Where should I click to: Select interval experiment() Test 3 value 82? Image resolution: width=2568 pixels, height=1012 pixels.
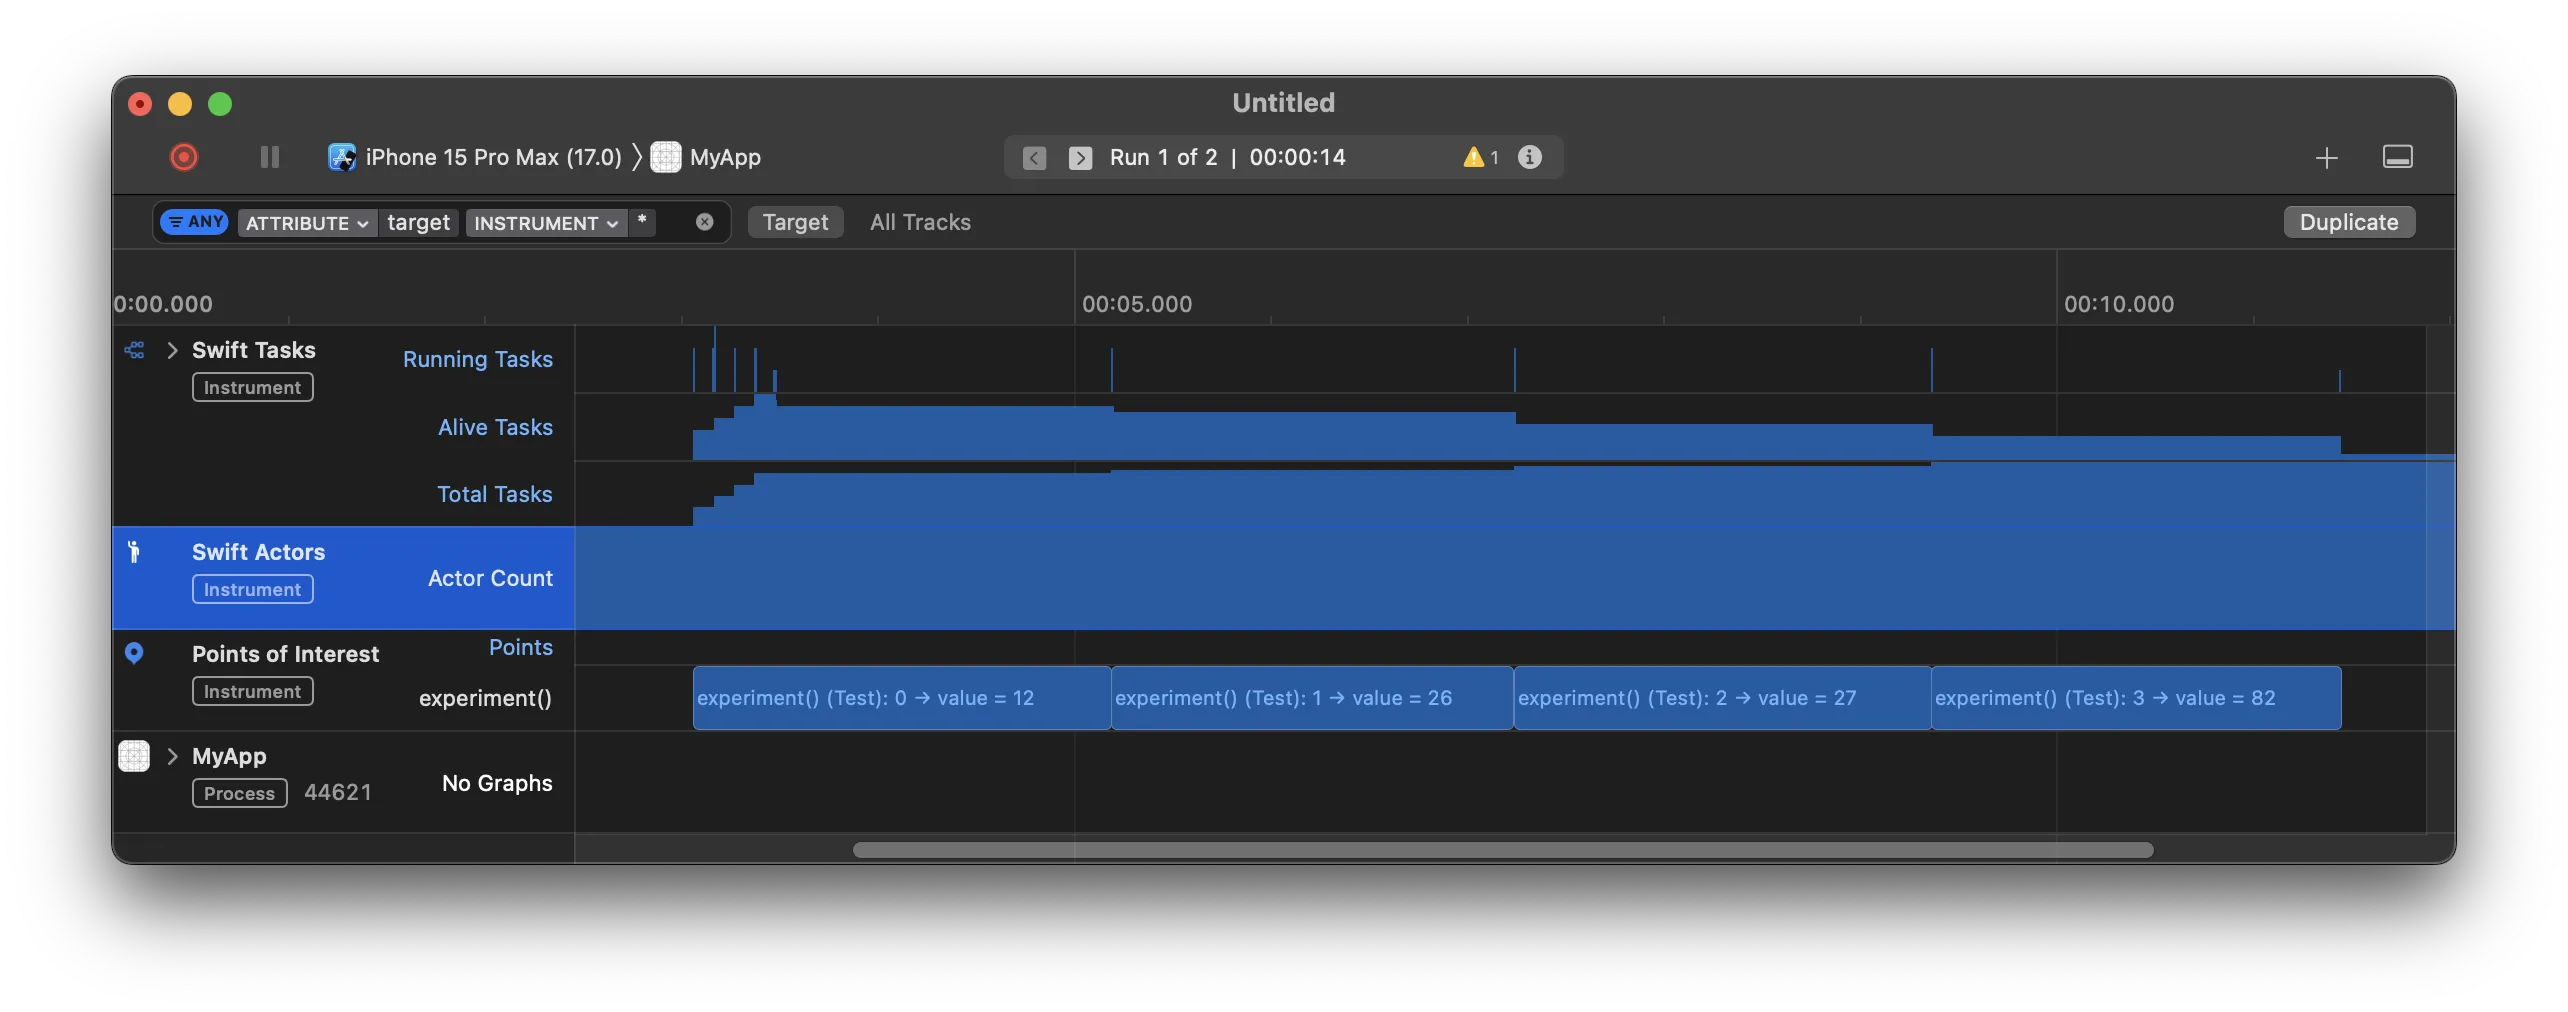2136,698
